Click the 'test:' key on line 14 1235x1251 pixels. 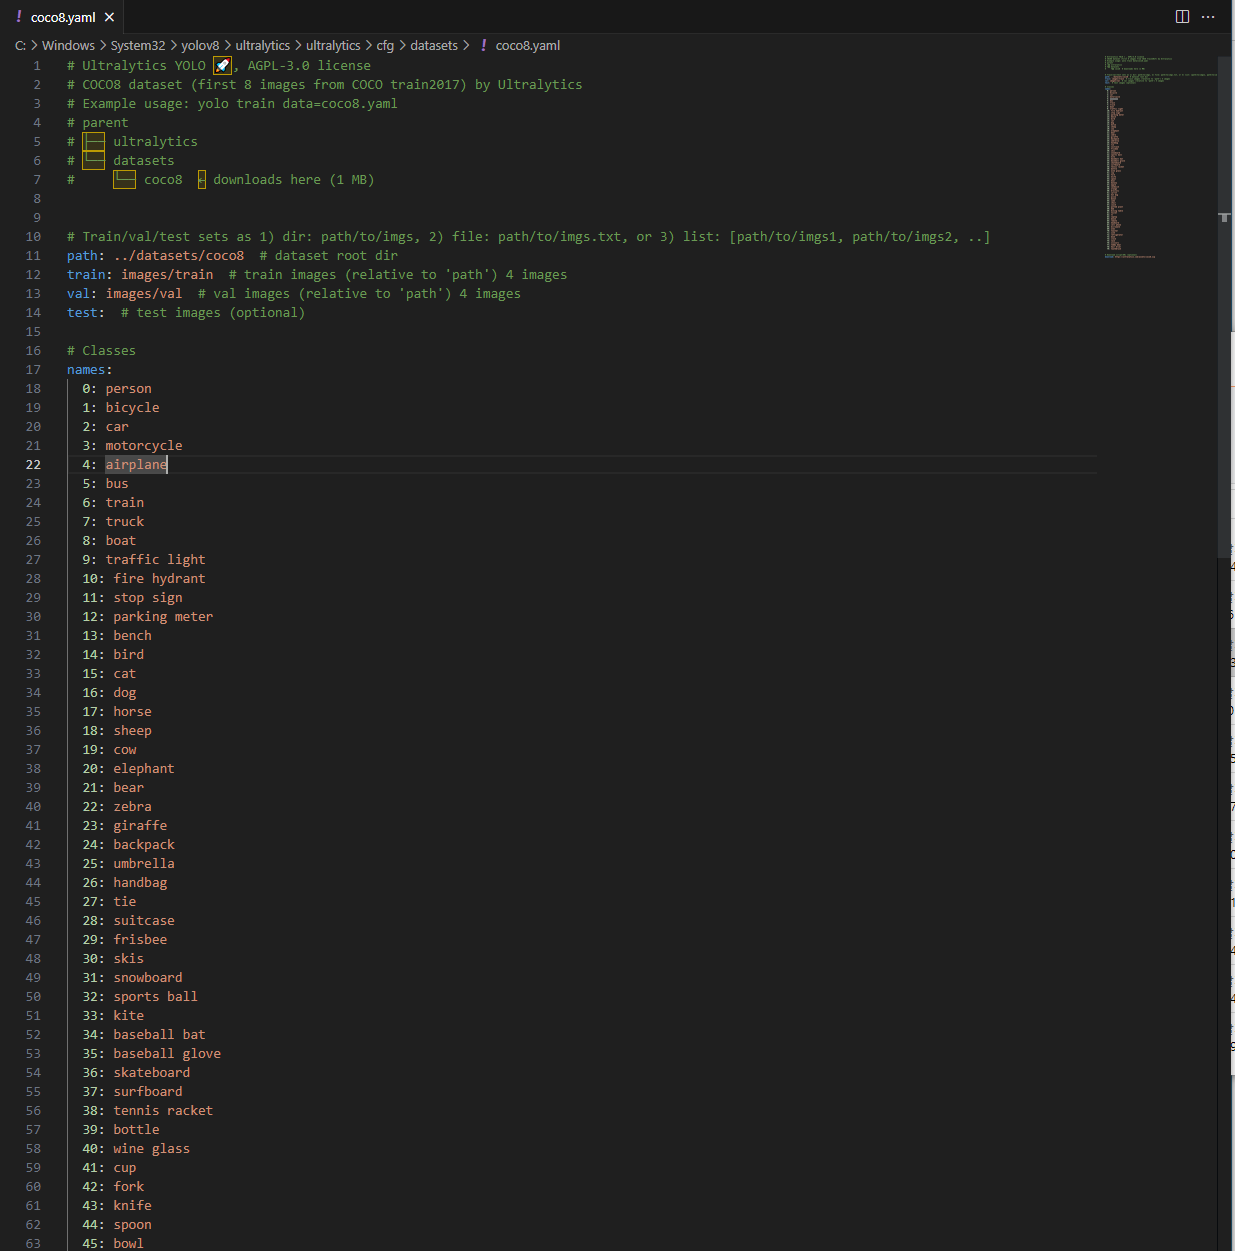click(85, 313)
